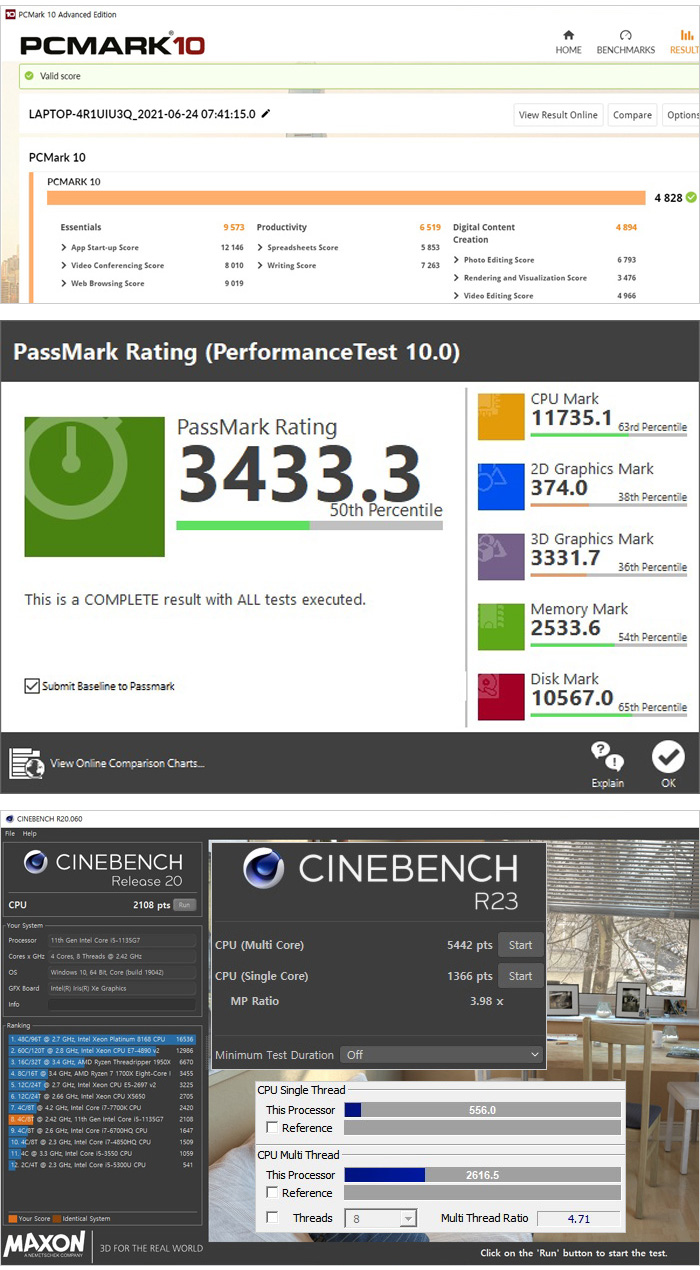This screenshot has height=1270, width=700.
Task: Select ranking row Intel Core i7-7700K CPU
Action: point(102,1108)
